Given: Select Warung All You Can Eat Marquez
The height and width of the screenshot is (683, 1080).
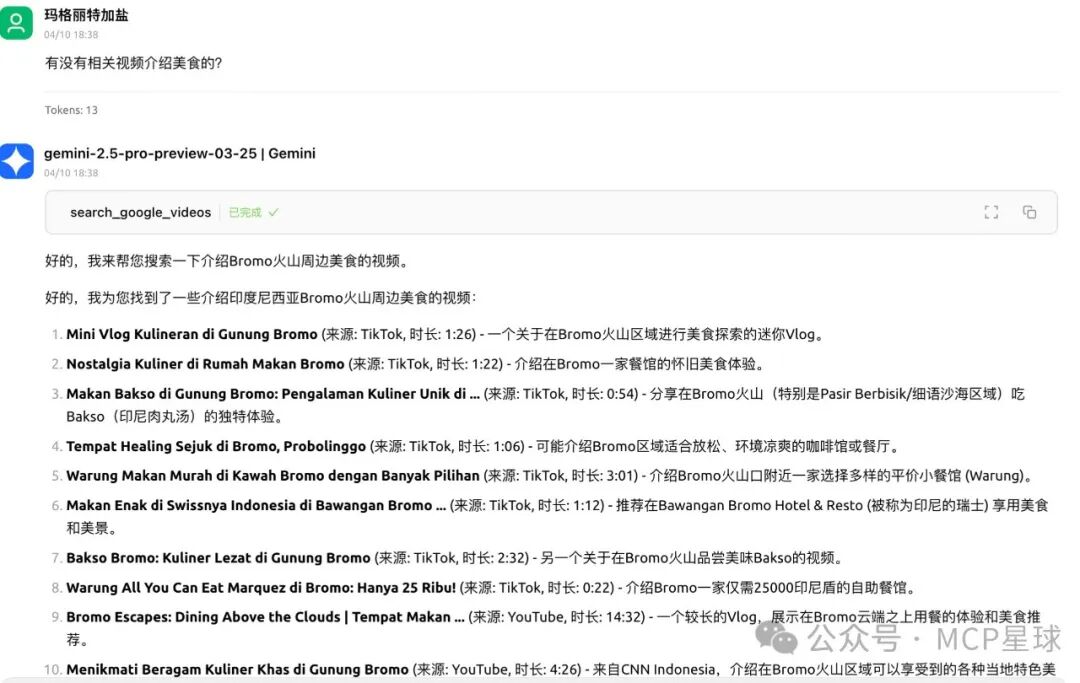Looking at the screenshot, I should 261,588.
